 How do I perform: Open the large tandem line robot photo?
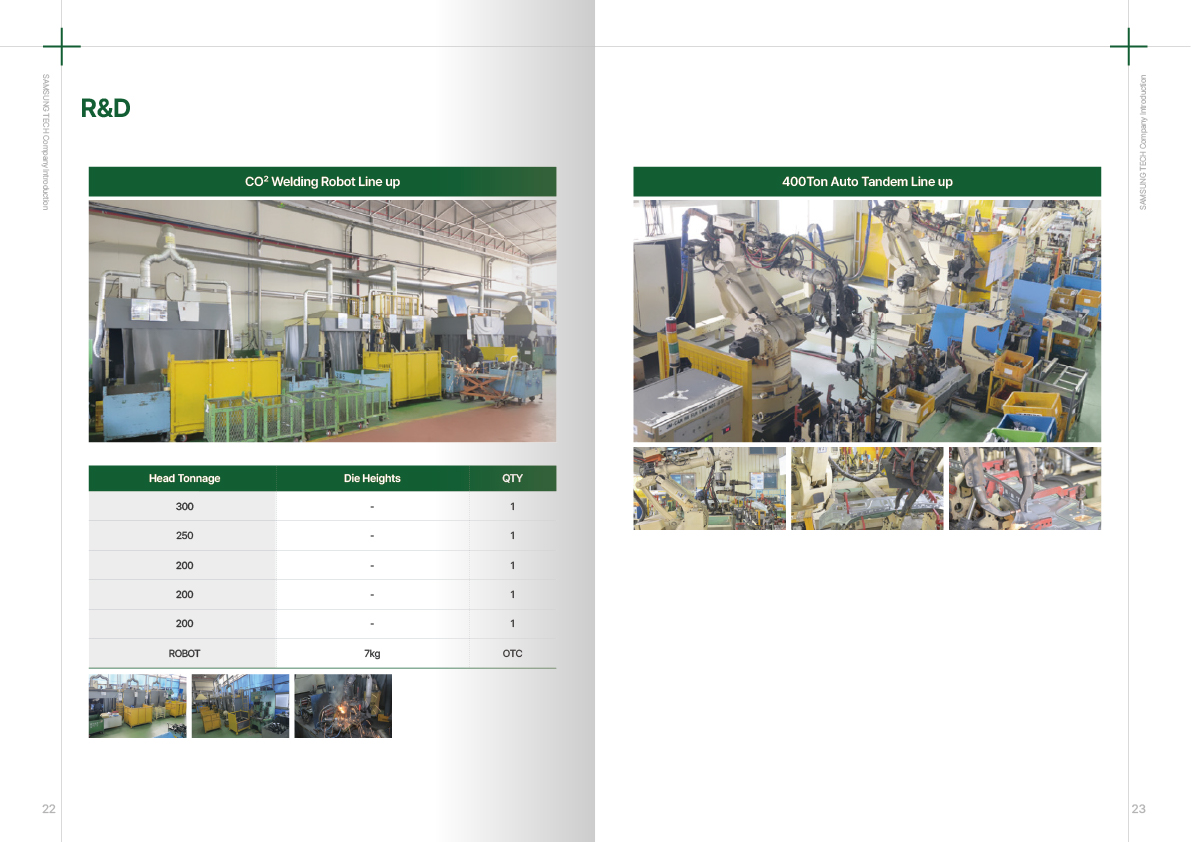pyautogui.click(x=867, y=321)
